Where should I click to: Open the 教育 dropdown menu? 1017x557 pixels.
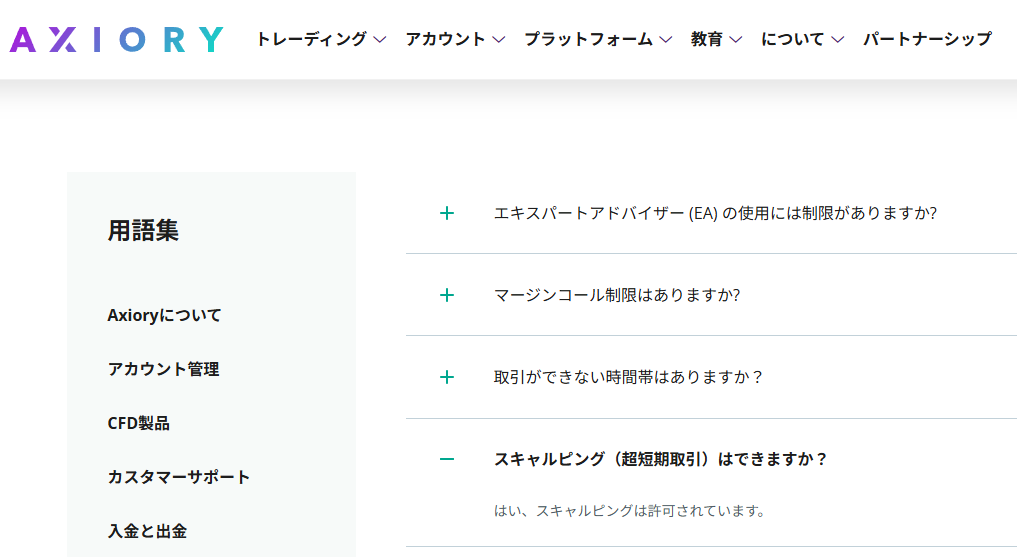tap(716, 40)
